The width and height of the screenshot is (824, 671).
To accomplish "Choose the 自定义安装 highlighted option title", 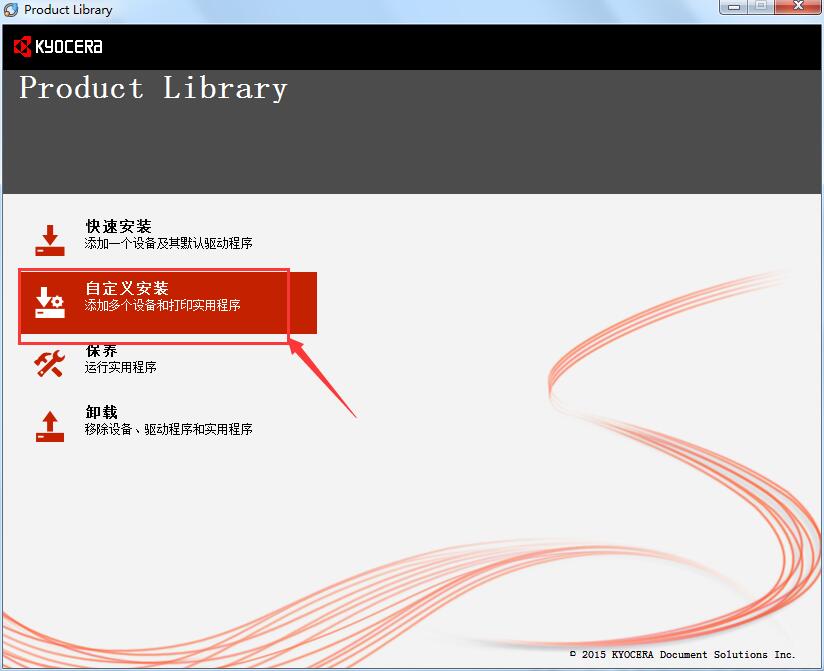I will tap(127, 289).
